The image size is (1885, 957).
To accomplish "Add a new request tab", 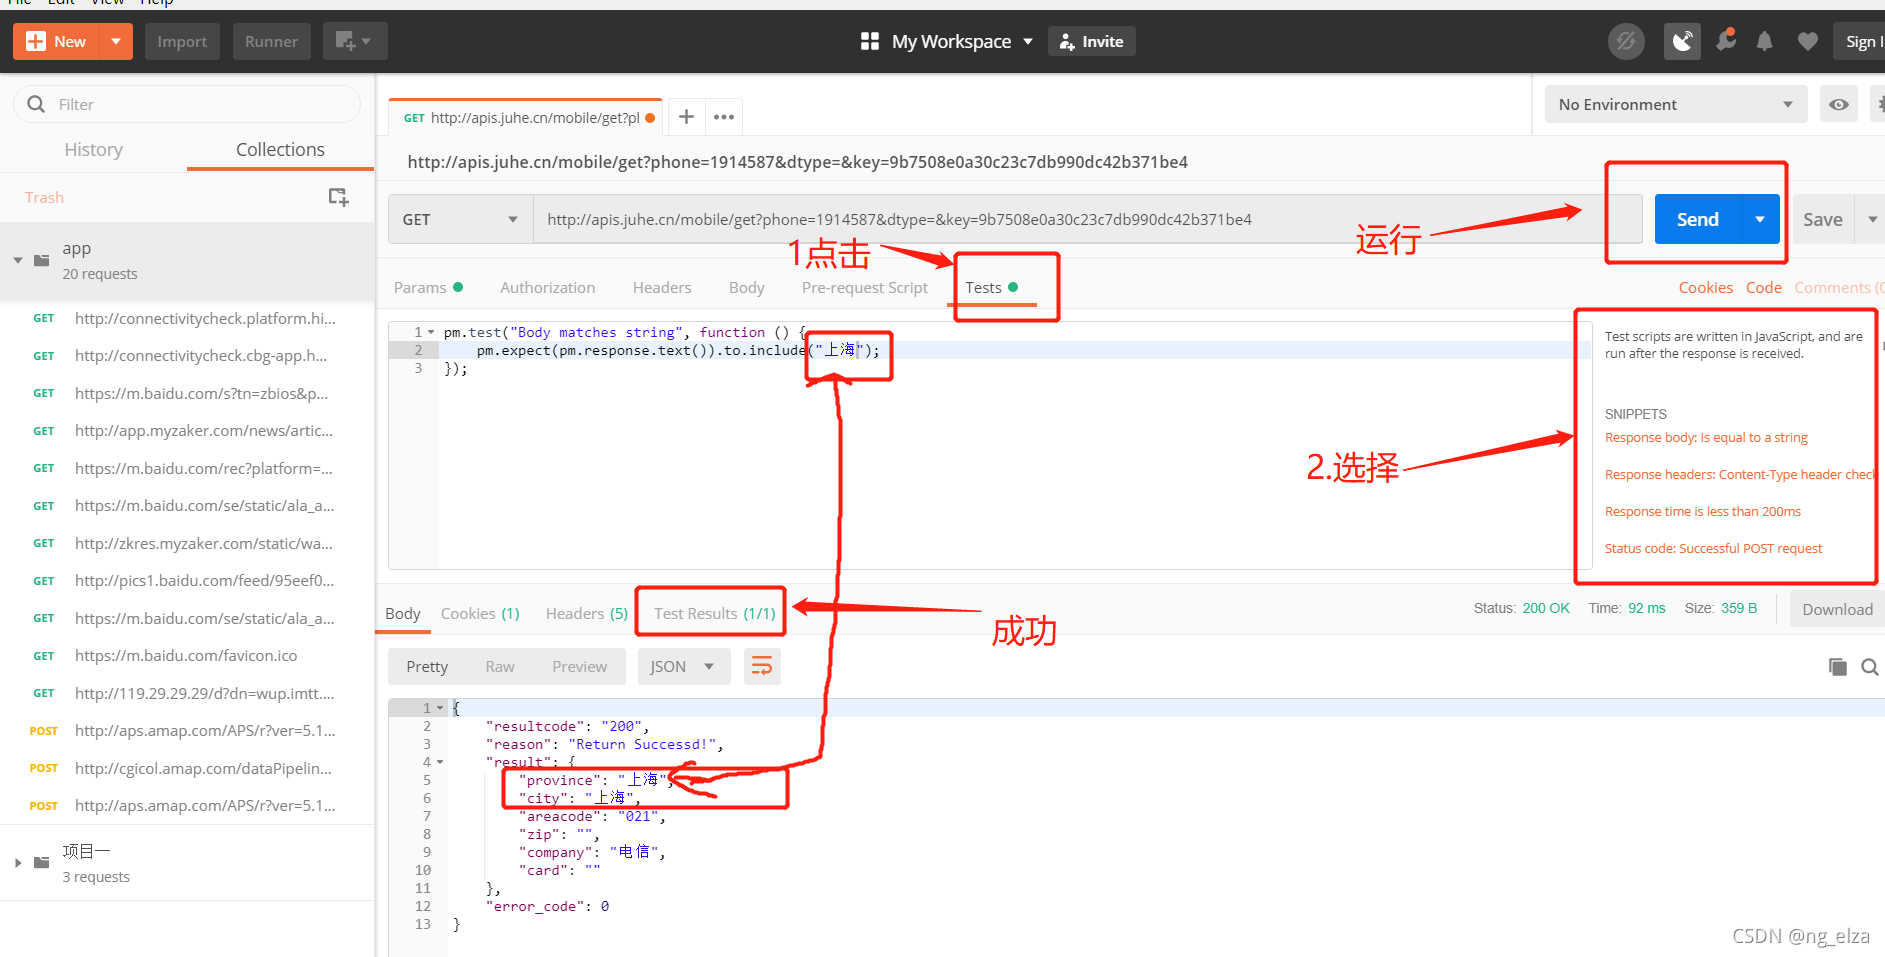I will tap(686, 117).
